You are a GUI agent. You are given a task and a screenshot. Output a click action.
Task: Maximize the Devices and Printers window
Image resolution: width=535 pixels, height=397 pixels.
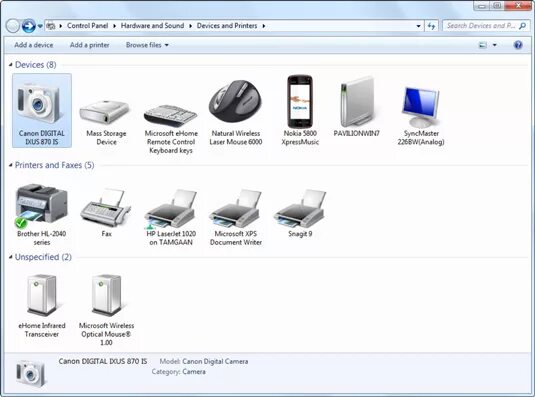(497, 5)
